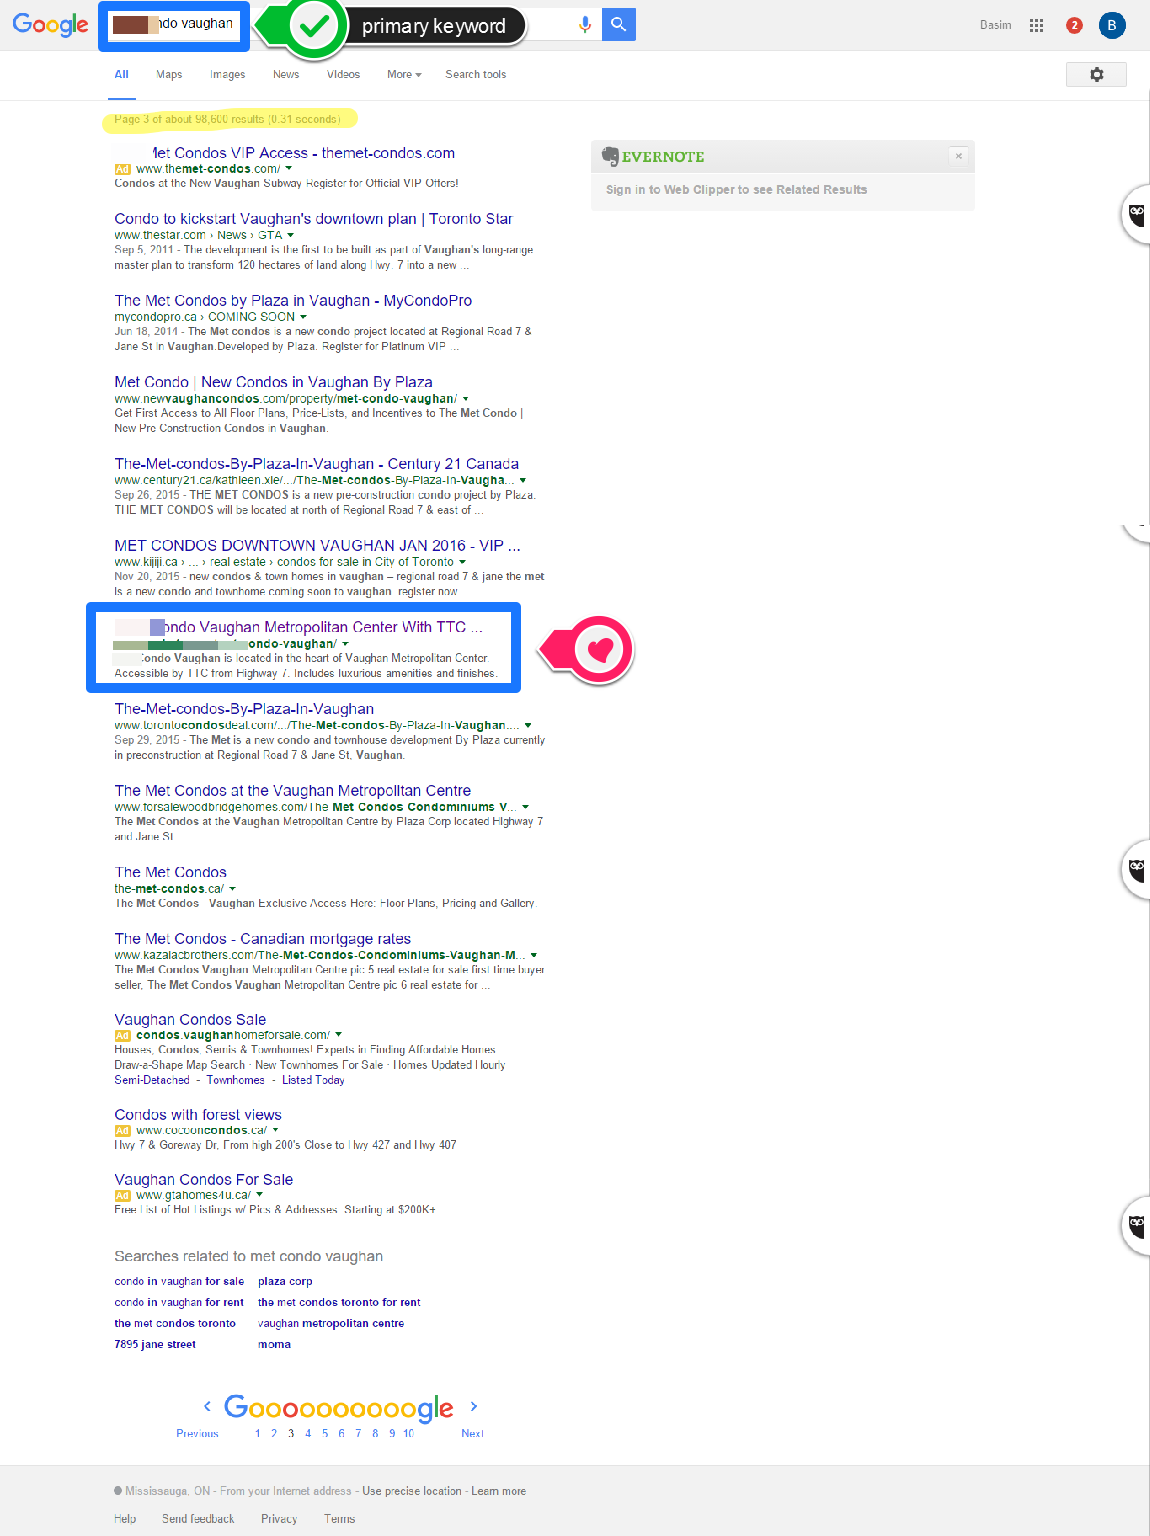
Task: Open 'The Met Condos - Canadian mortgage rates' result
Action: 262,938
